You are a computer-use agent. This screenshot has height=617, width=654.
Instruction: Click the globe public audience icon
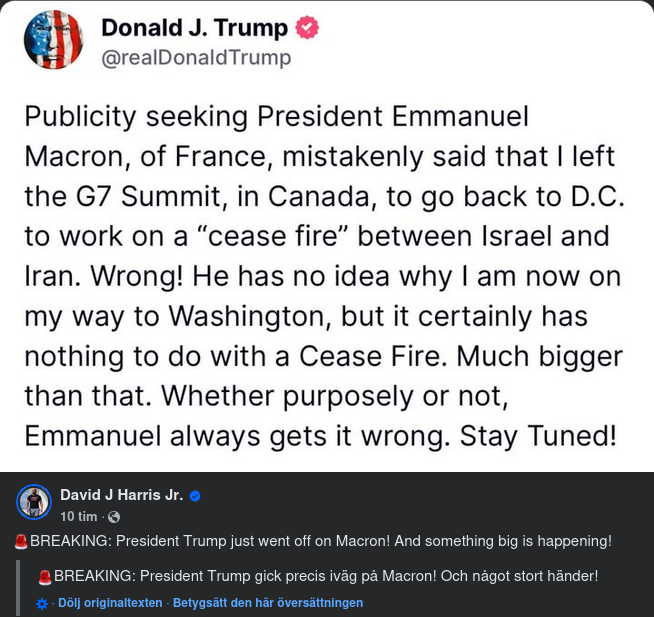click(x=114, y=517)
